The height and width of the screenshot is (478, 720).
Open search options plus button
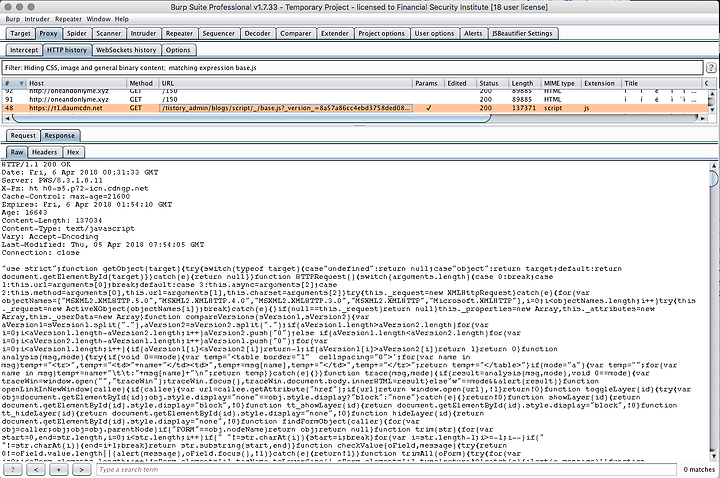(x=58, y=469)
